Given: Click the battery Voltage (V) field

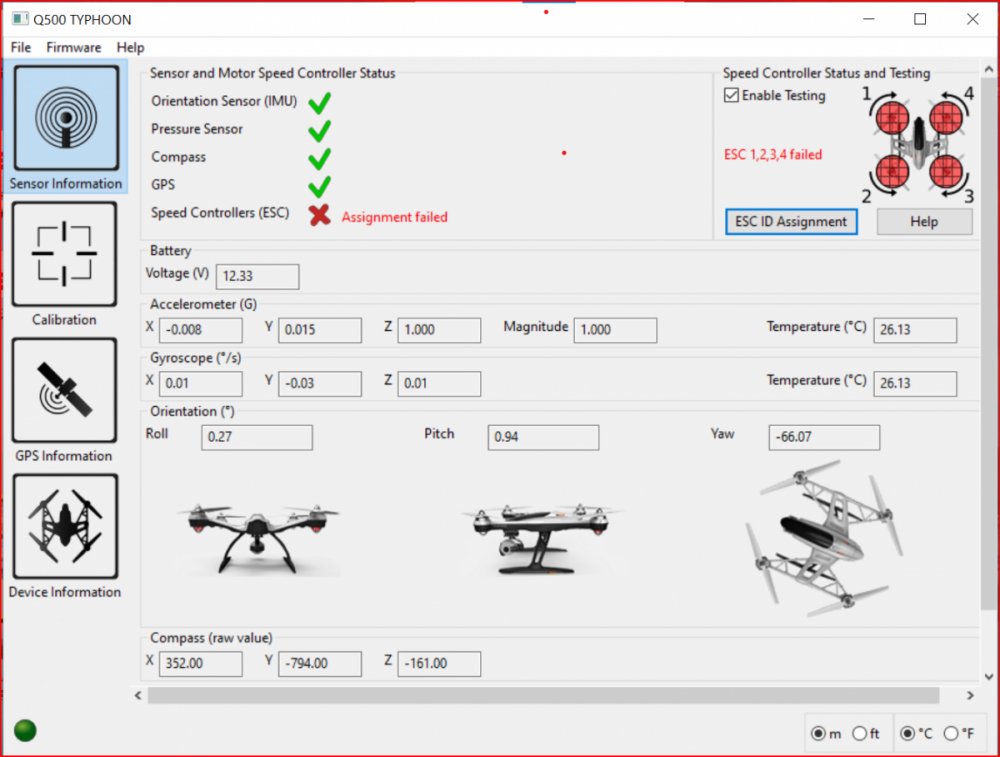Looking at the screenshot, I should [258, 276].
